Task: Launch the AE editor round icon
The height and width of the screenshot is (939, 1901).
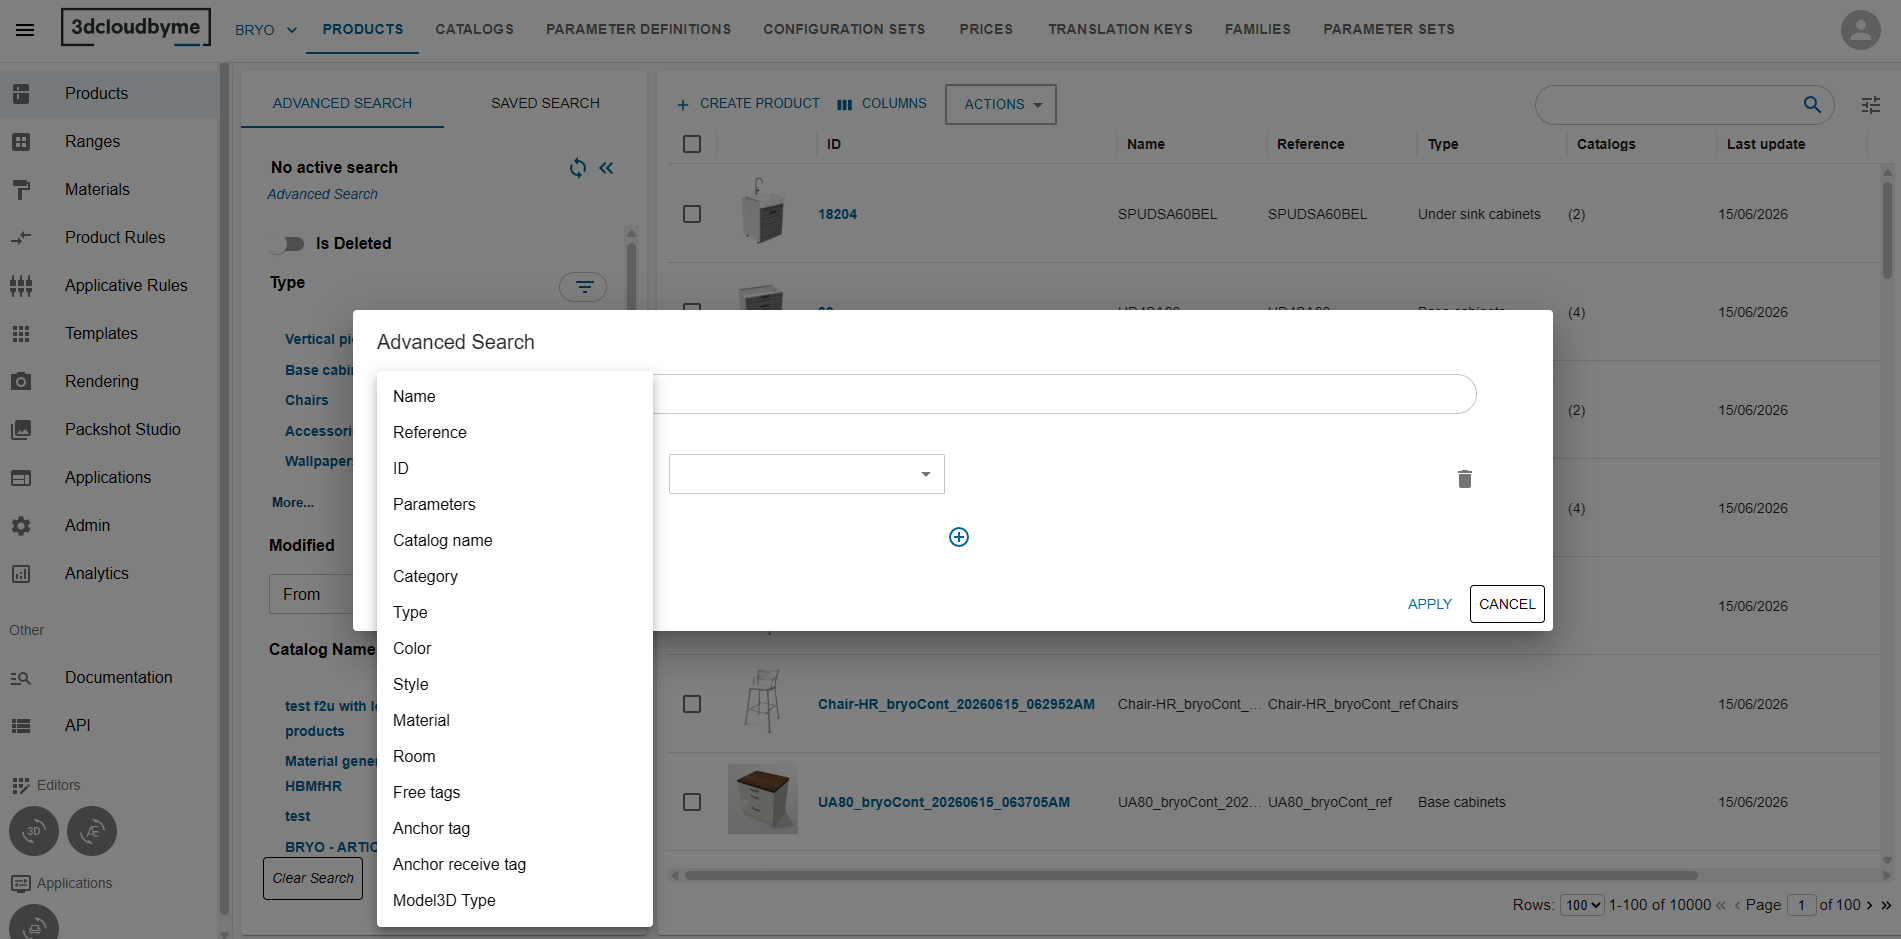Action: (x=92, y=831)
